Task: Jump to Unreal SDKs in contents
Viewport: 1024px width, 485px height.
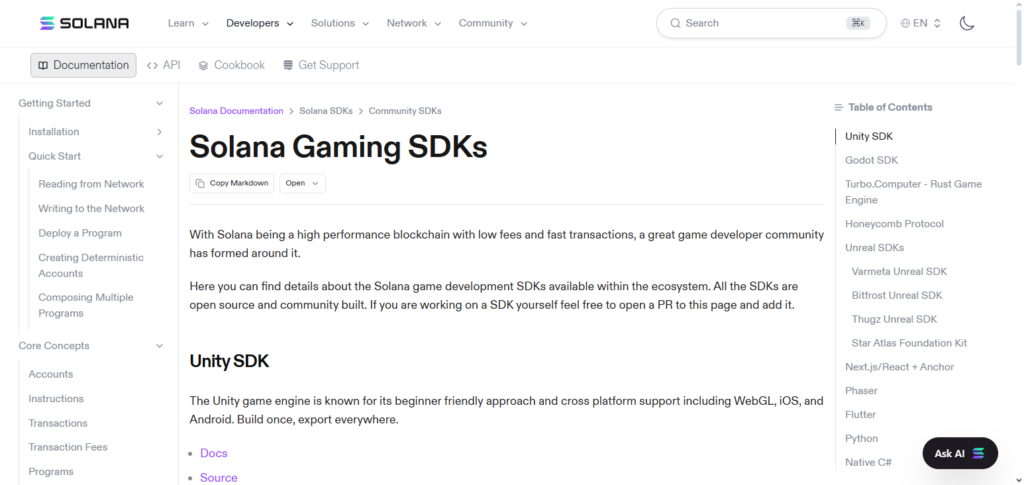Action: click(874, 248)
